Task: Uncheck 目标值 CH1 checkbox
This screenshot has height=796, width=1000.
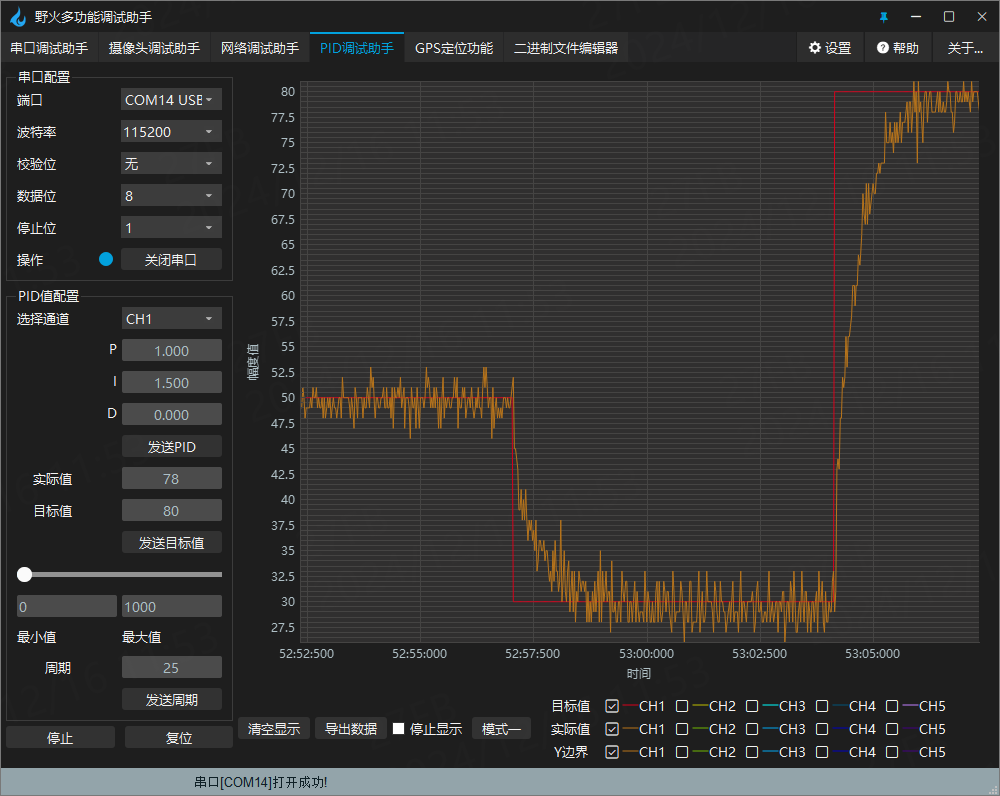Action: (x=612, y=705)
